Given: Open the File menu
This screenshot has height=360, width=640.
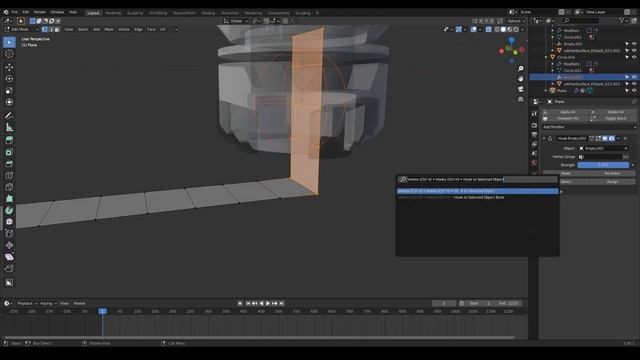Looking at the screenshot, I should (15, 12).
